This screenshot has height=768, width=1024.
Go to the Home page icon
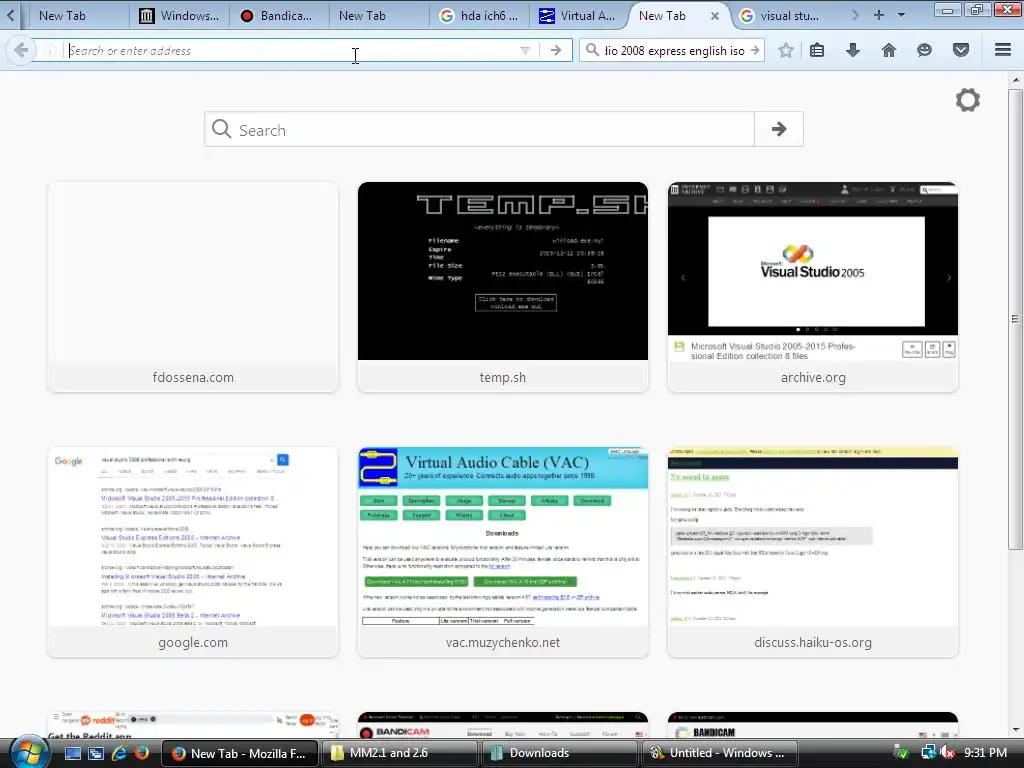coord(889,50)
